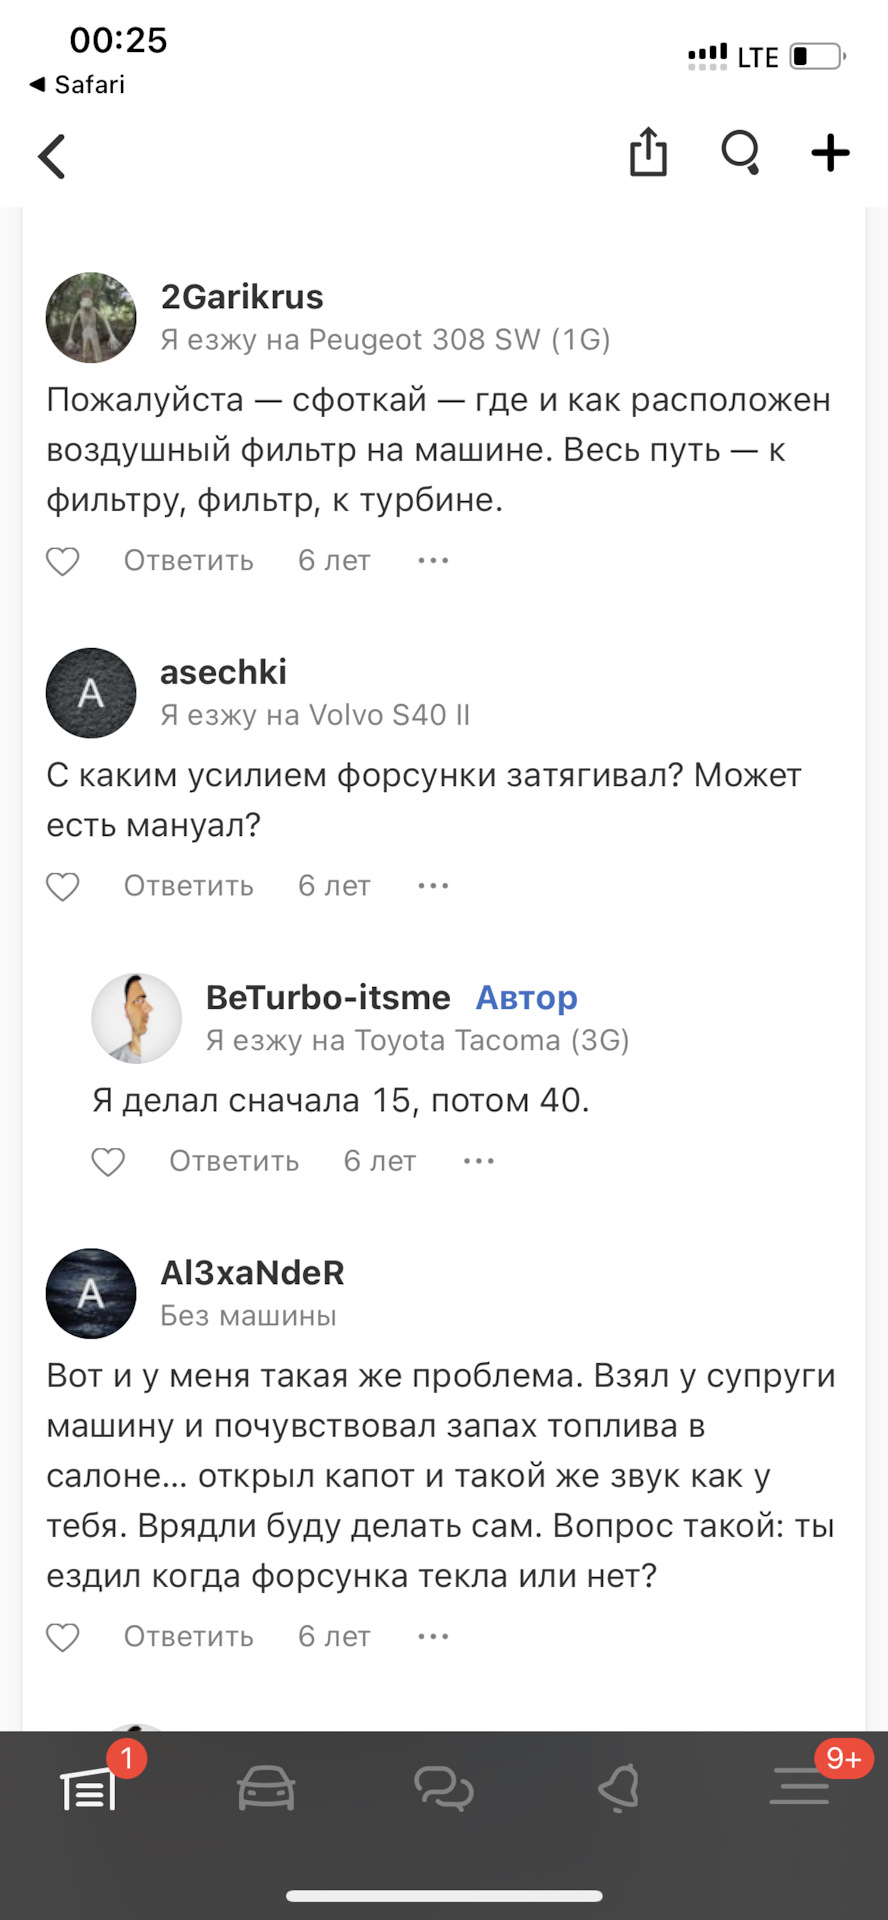Tap the back arrow in header

(x=52, y=157)
